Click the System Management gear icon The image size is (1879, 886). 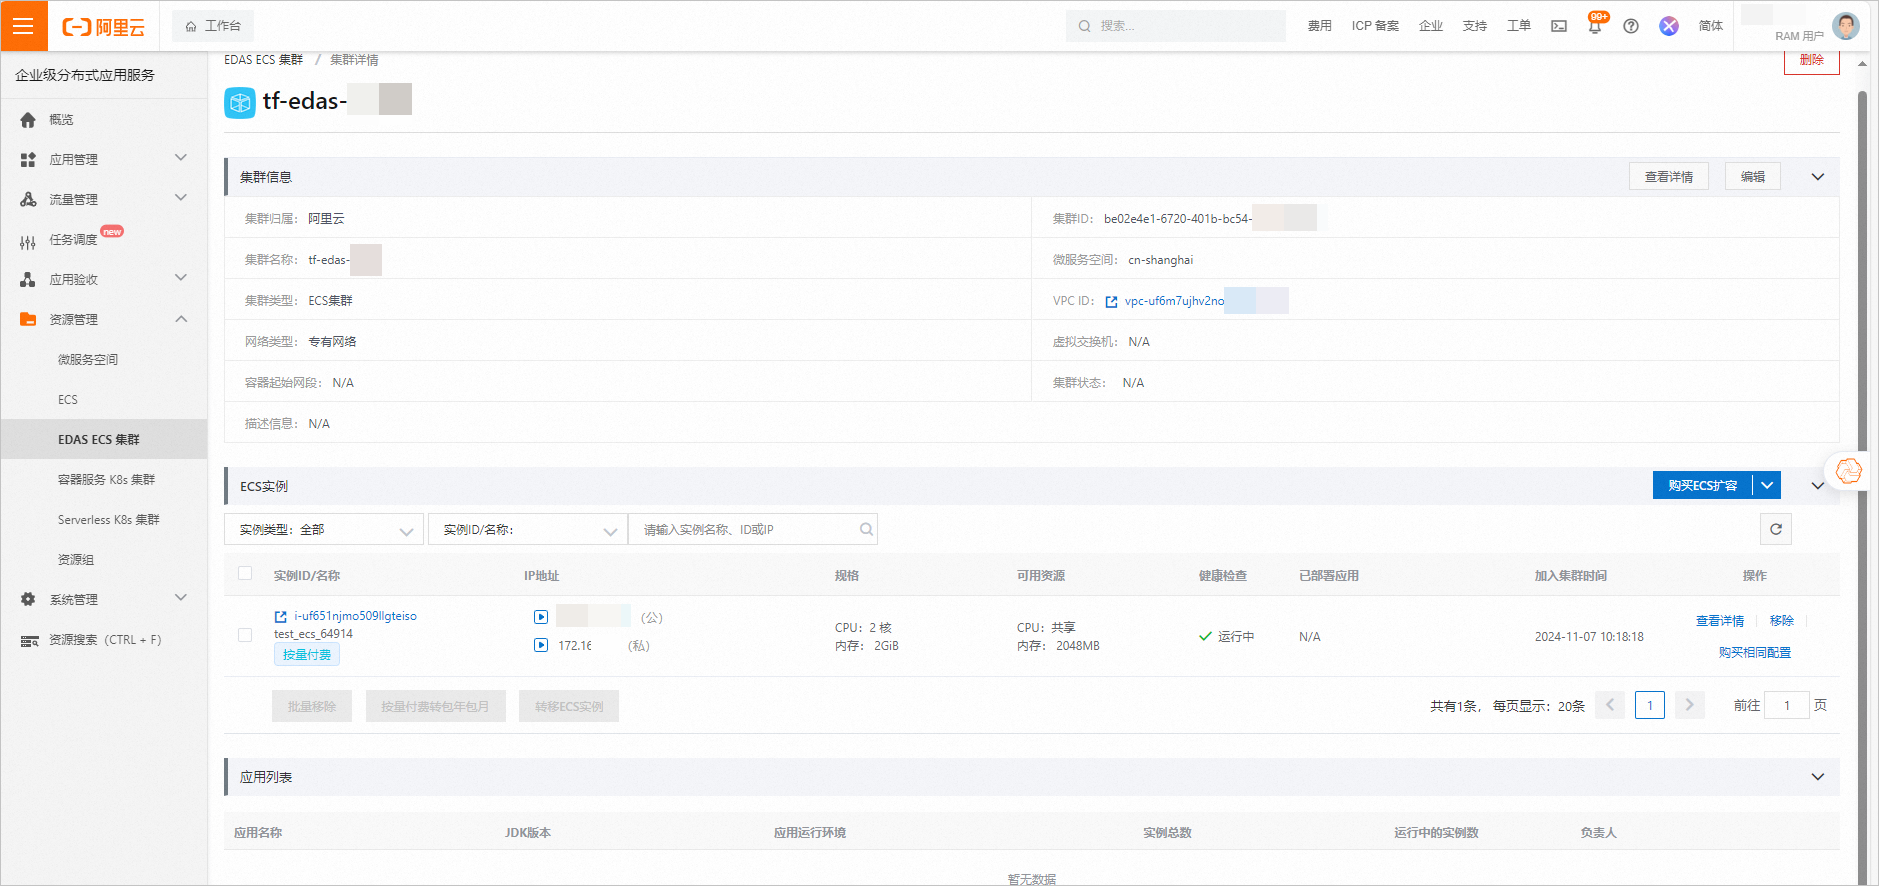[28, 599]
